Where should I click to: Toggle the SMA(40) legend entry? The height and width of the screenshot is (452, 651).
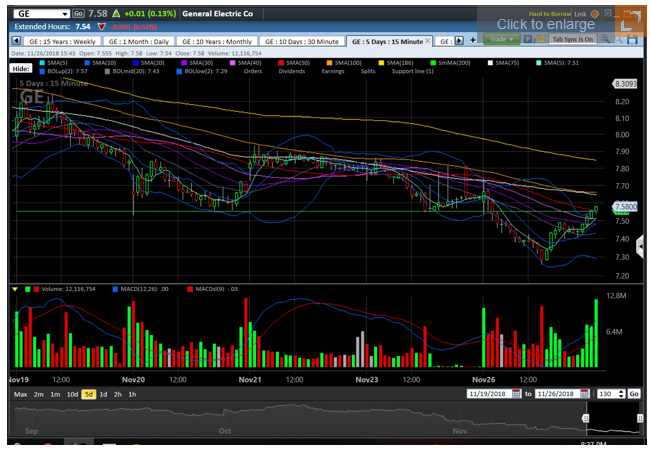pos(245,63)
